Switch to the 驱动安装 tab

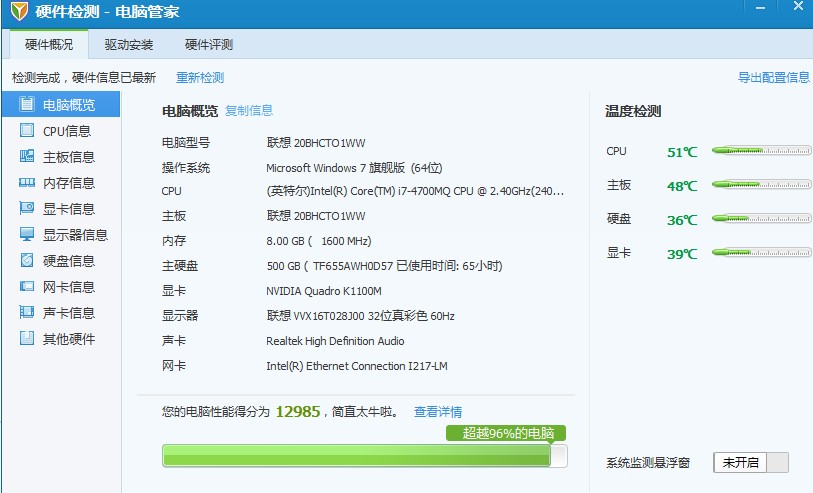[x=129, y=44]
